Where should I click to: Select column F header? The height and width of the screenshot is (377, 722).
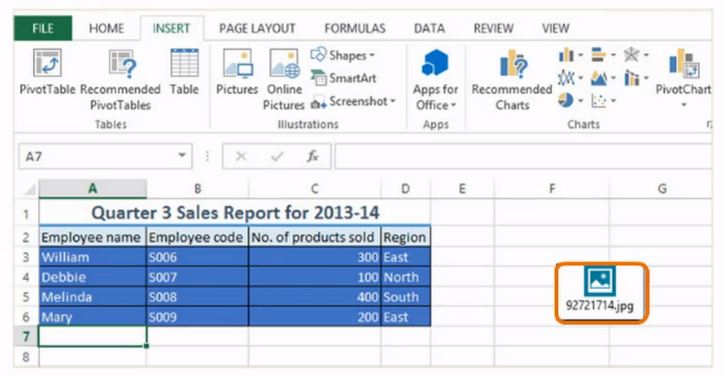[x=552, y=189]
